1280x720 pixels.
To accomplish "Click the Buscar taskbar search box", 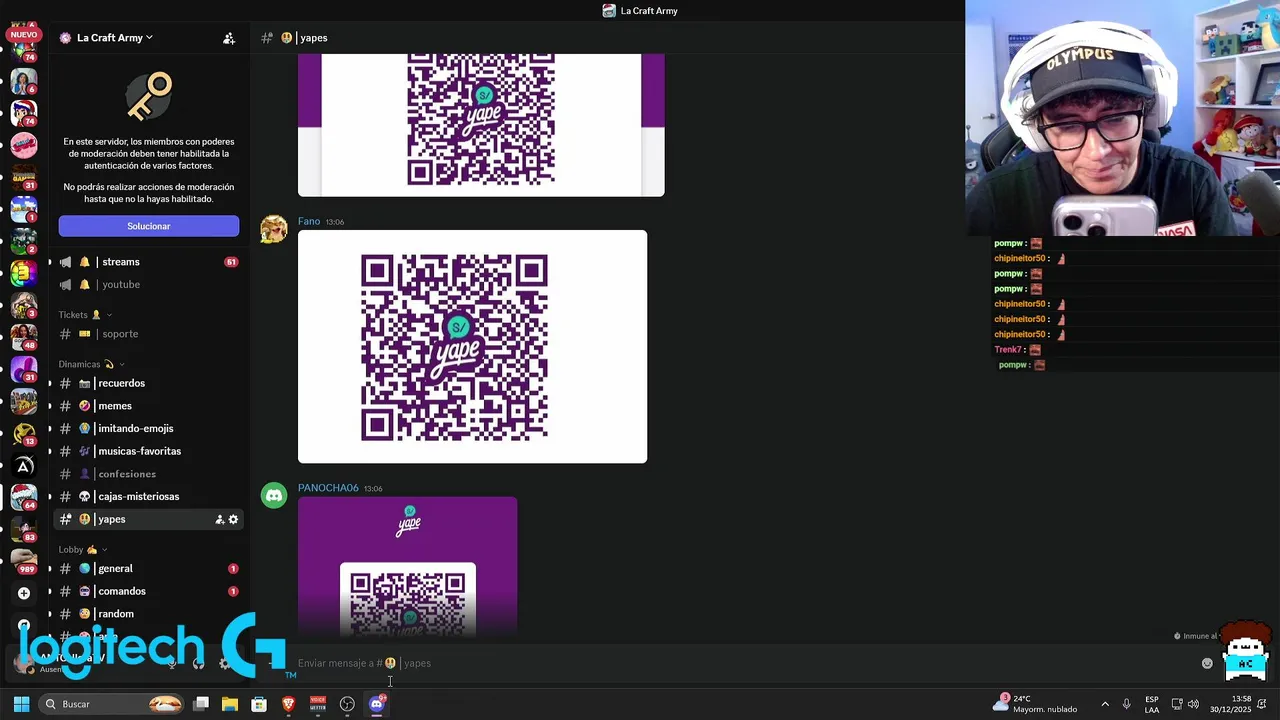I will pyautogui.click(x=112, y=704).
